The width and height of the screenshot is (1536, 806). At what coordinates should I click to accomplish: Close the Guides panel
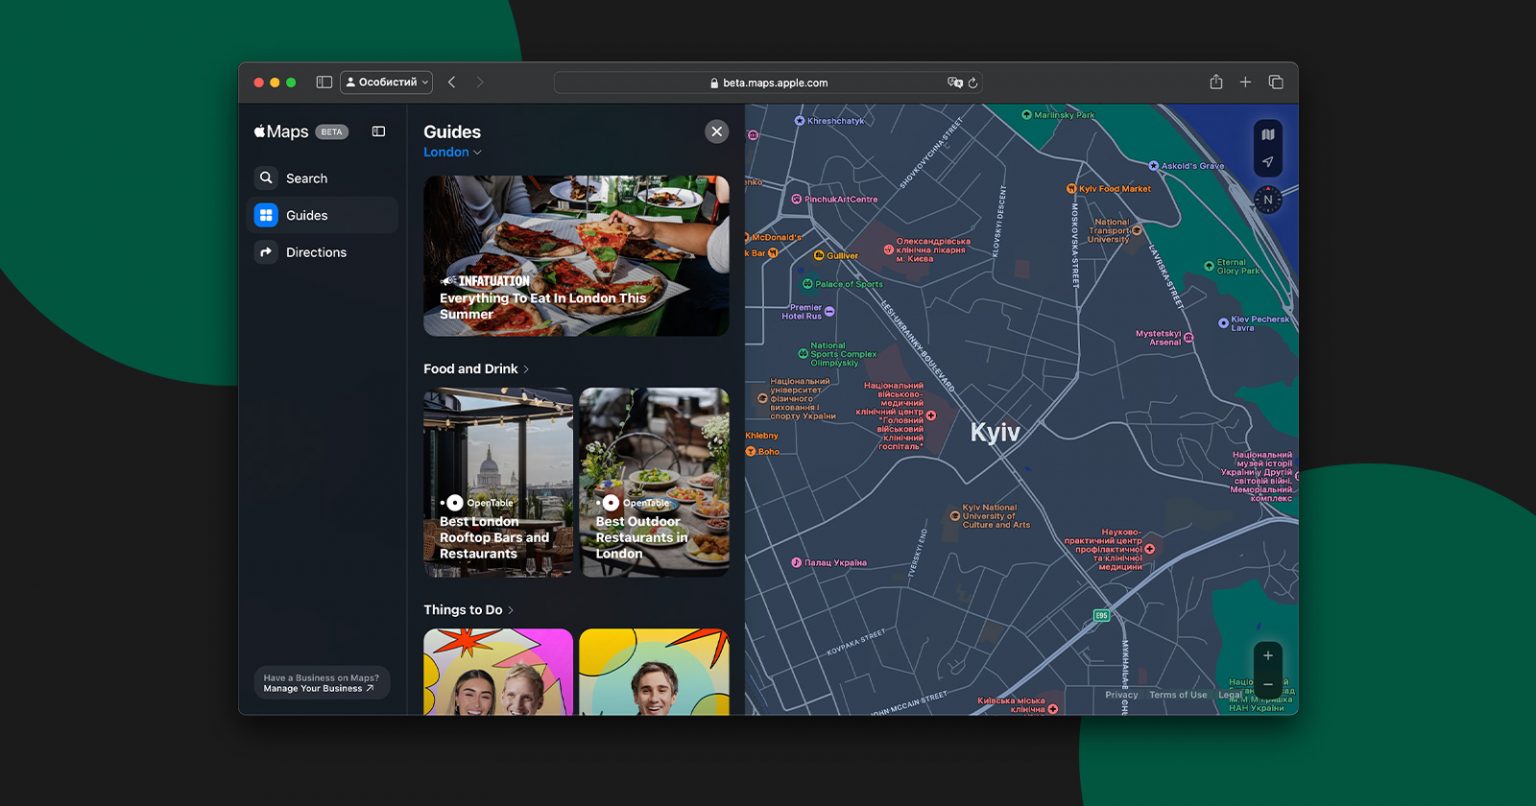pos(717,132)
